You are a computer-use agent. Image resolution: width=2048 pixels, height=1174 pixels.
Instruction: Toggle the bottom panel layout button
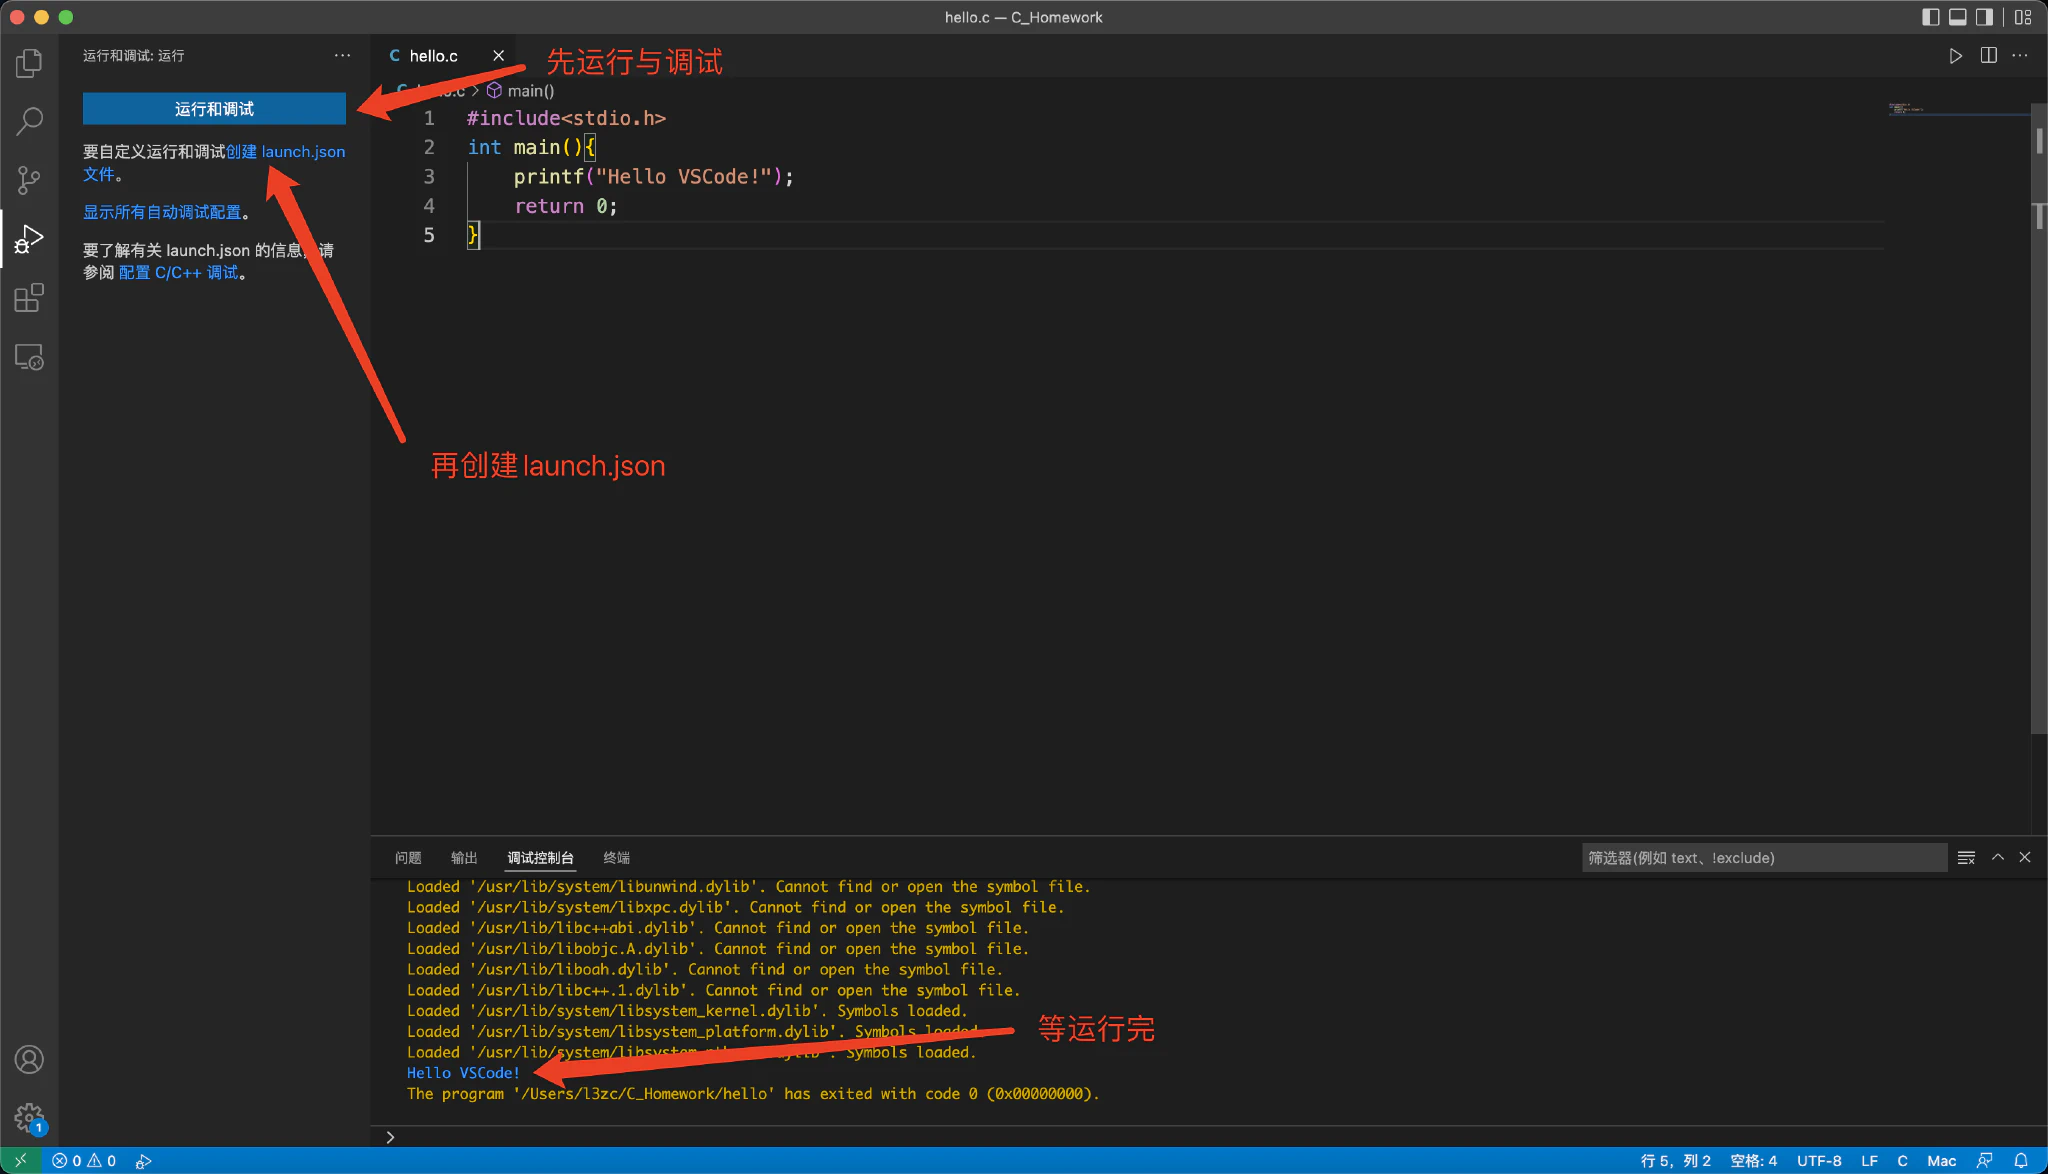[1957, 17]
